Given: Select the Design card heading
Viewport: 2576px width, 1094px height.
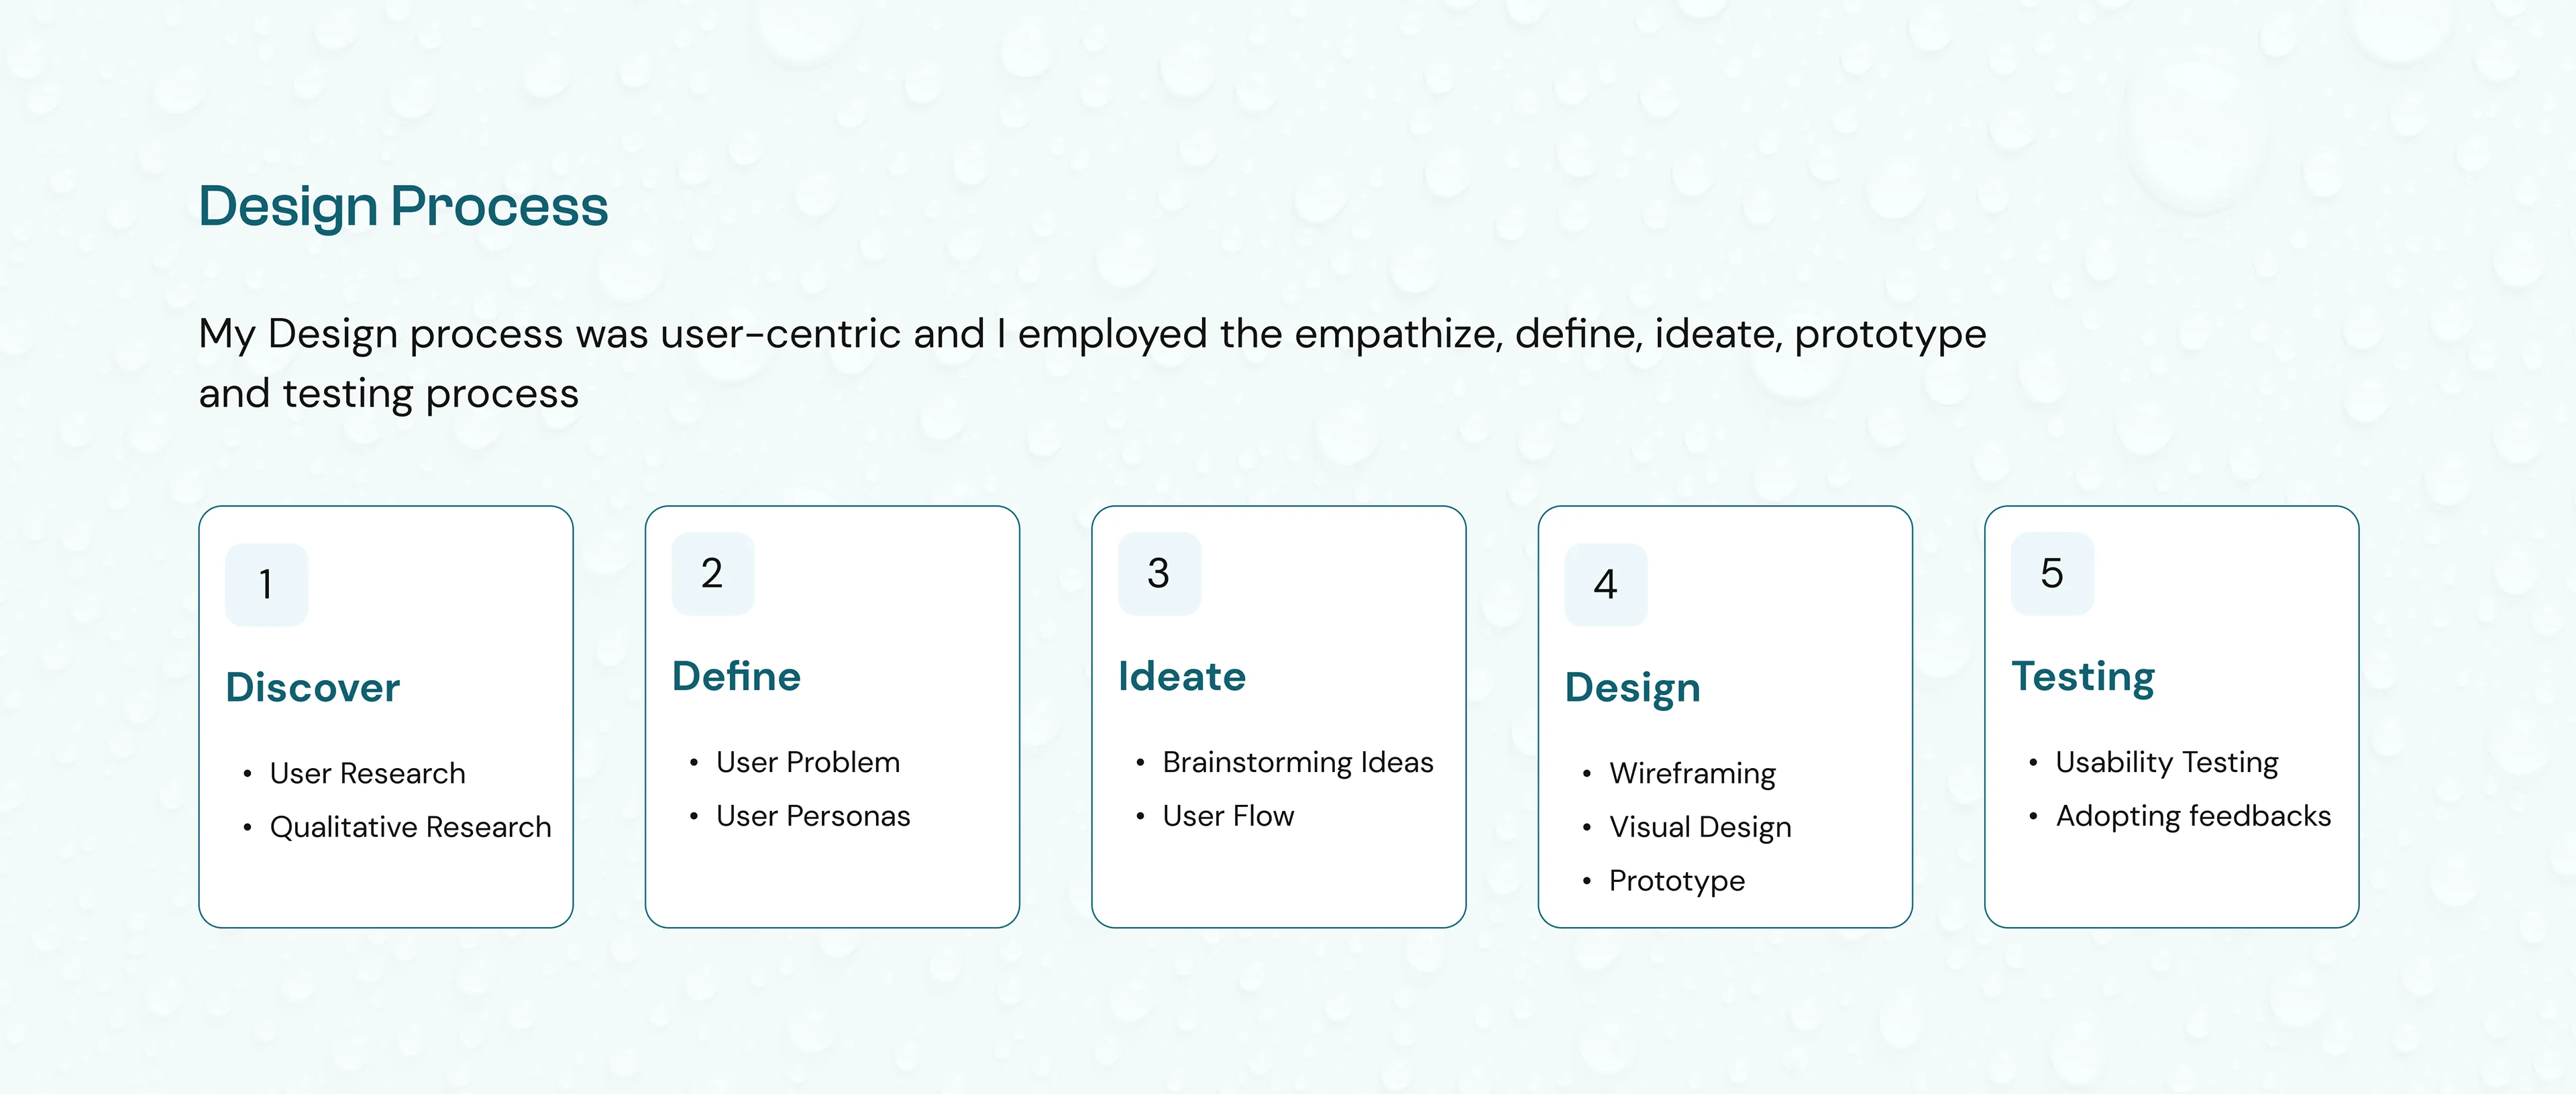Looking at the screenshot, I should [x=1632, y=688].
